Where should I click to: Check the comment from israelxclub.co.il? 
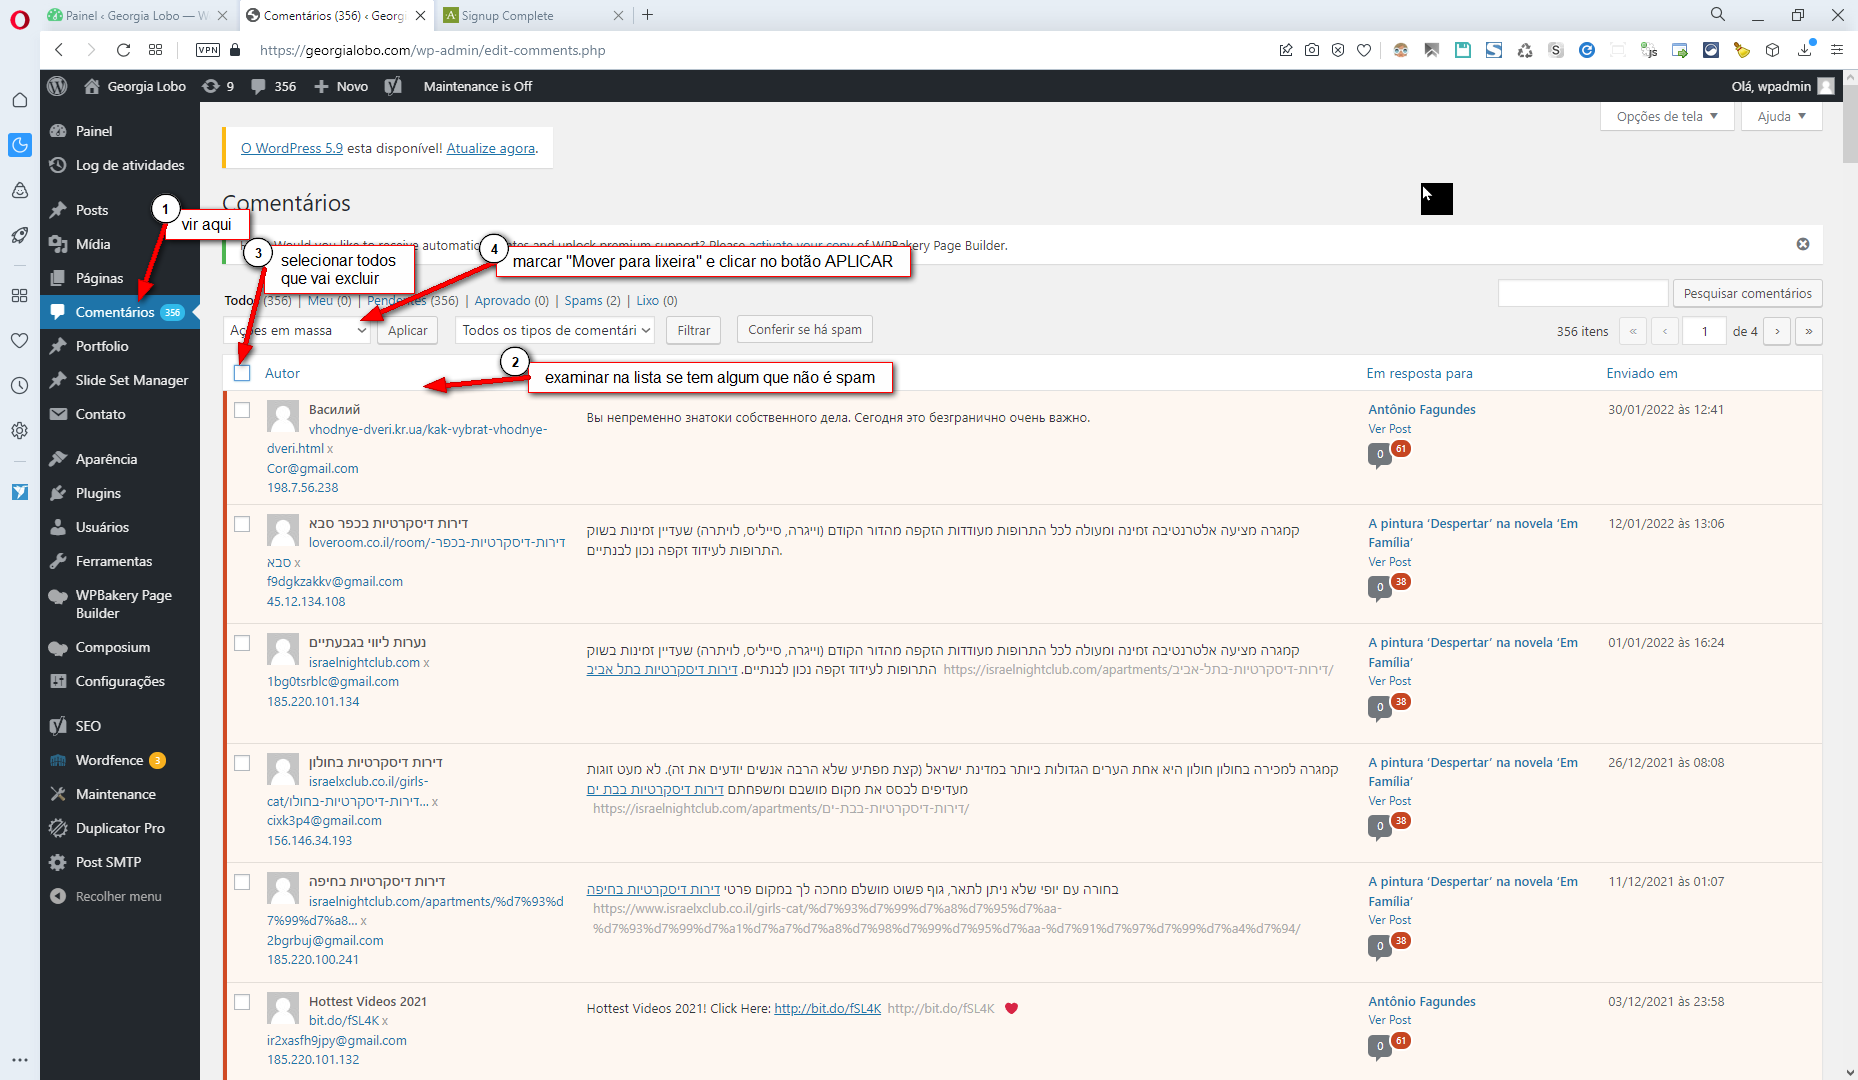click(x=242, y=763)
